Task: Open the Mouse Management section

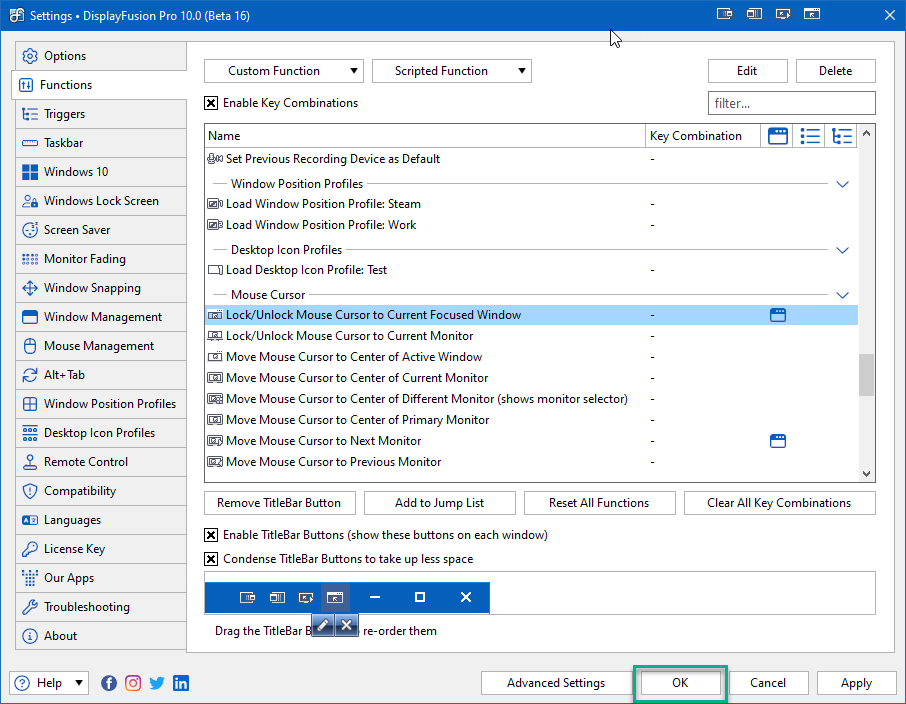Action: pos(101,346)
